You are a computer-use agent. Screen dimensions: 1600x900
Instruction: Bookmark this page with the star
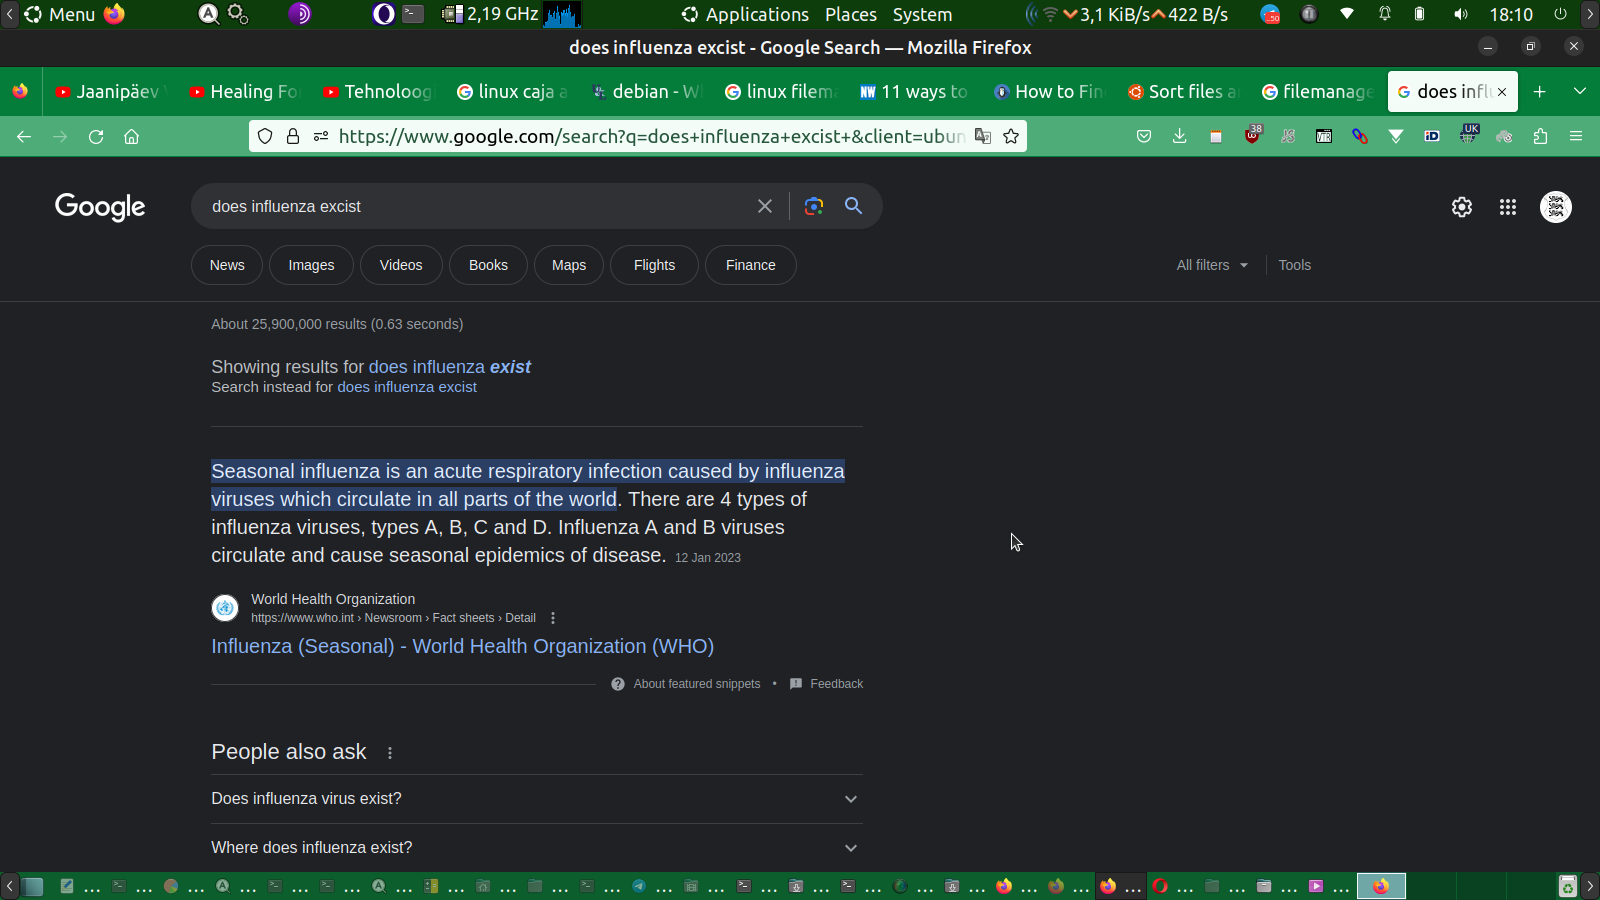[x=1011, y=136]
